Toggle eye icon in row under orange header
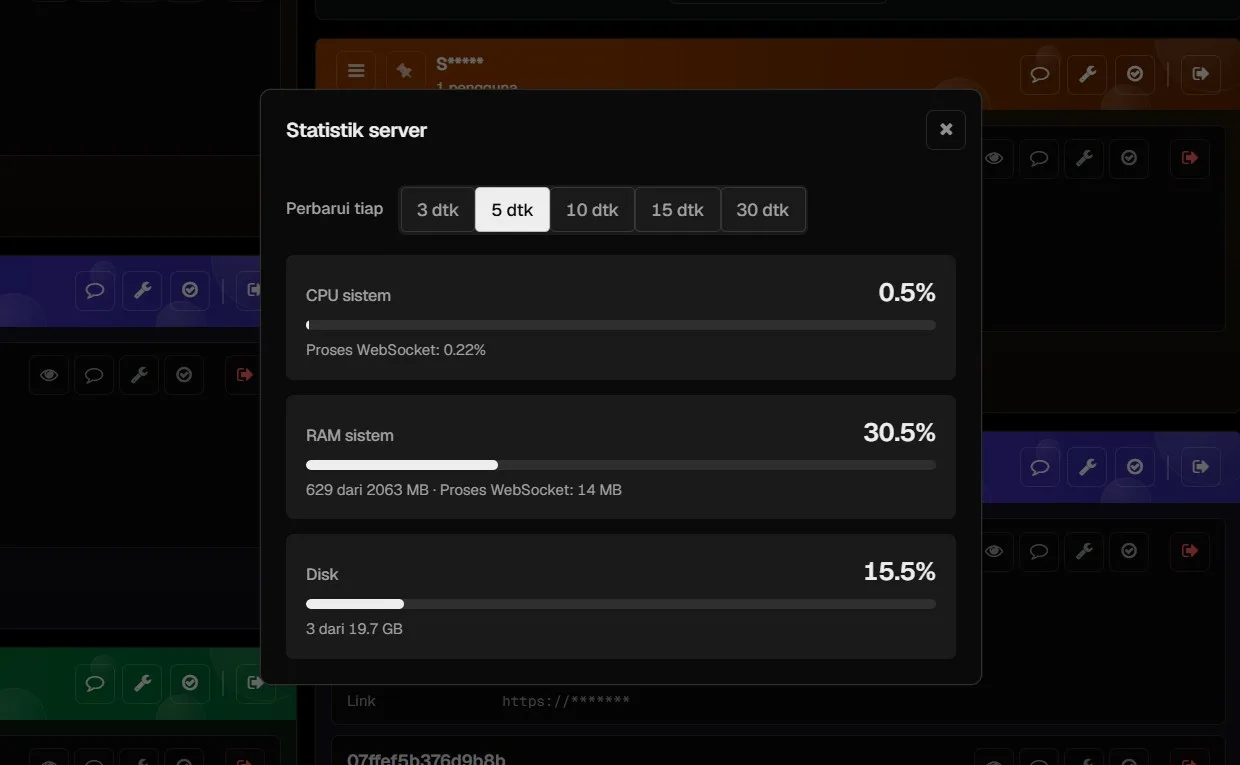The height and width of the screenshot is (765, 1240). [994, 158]
